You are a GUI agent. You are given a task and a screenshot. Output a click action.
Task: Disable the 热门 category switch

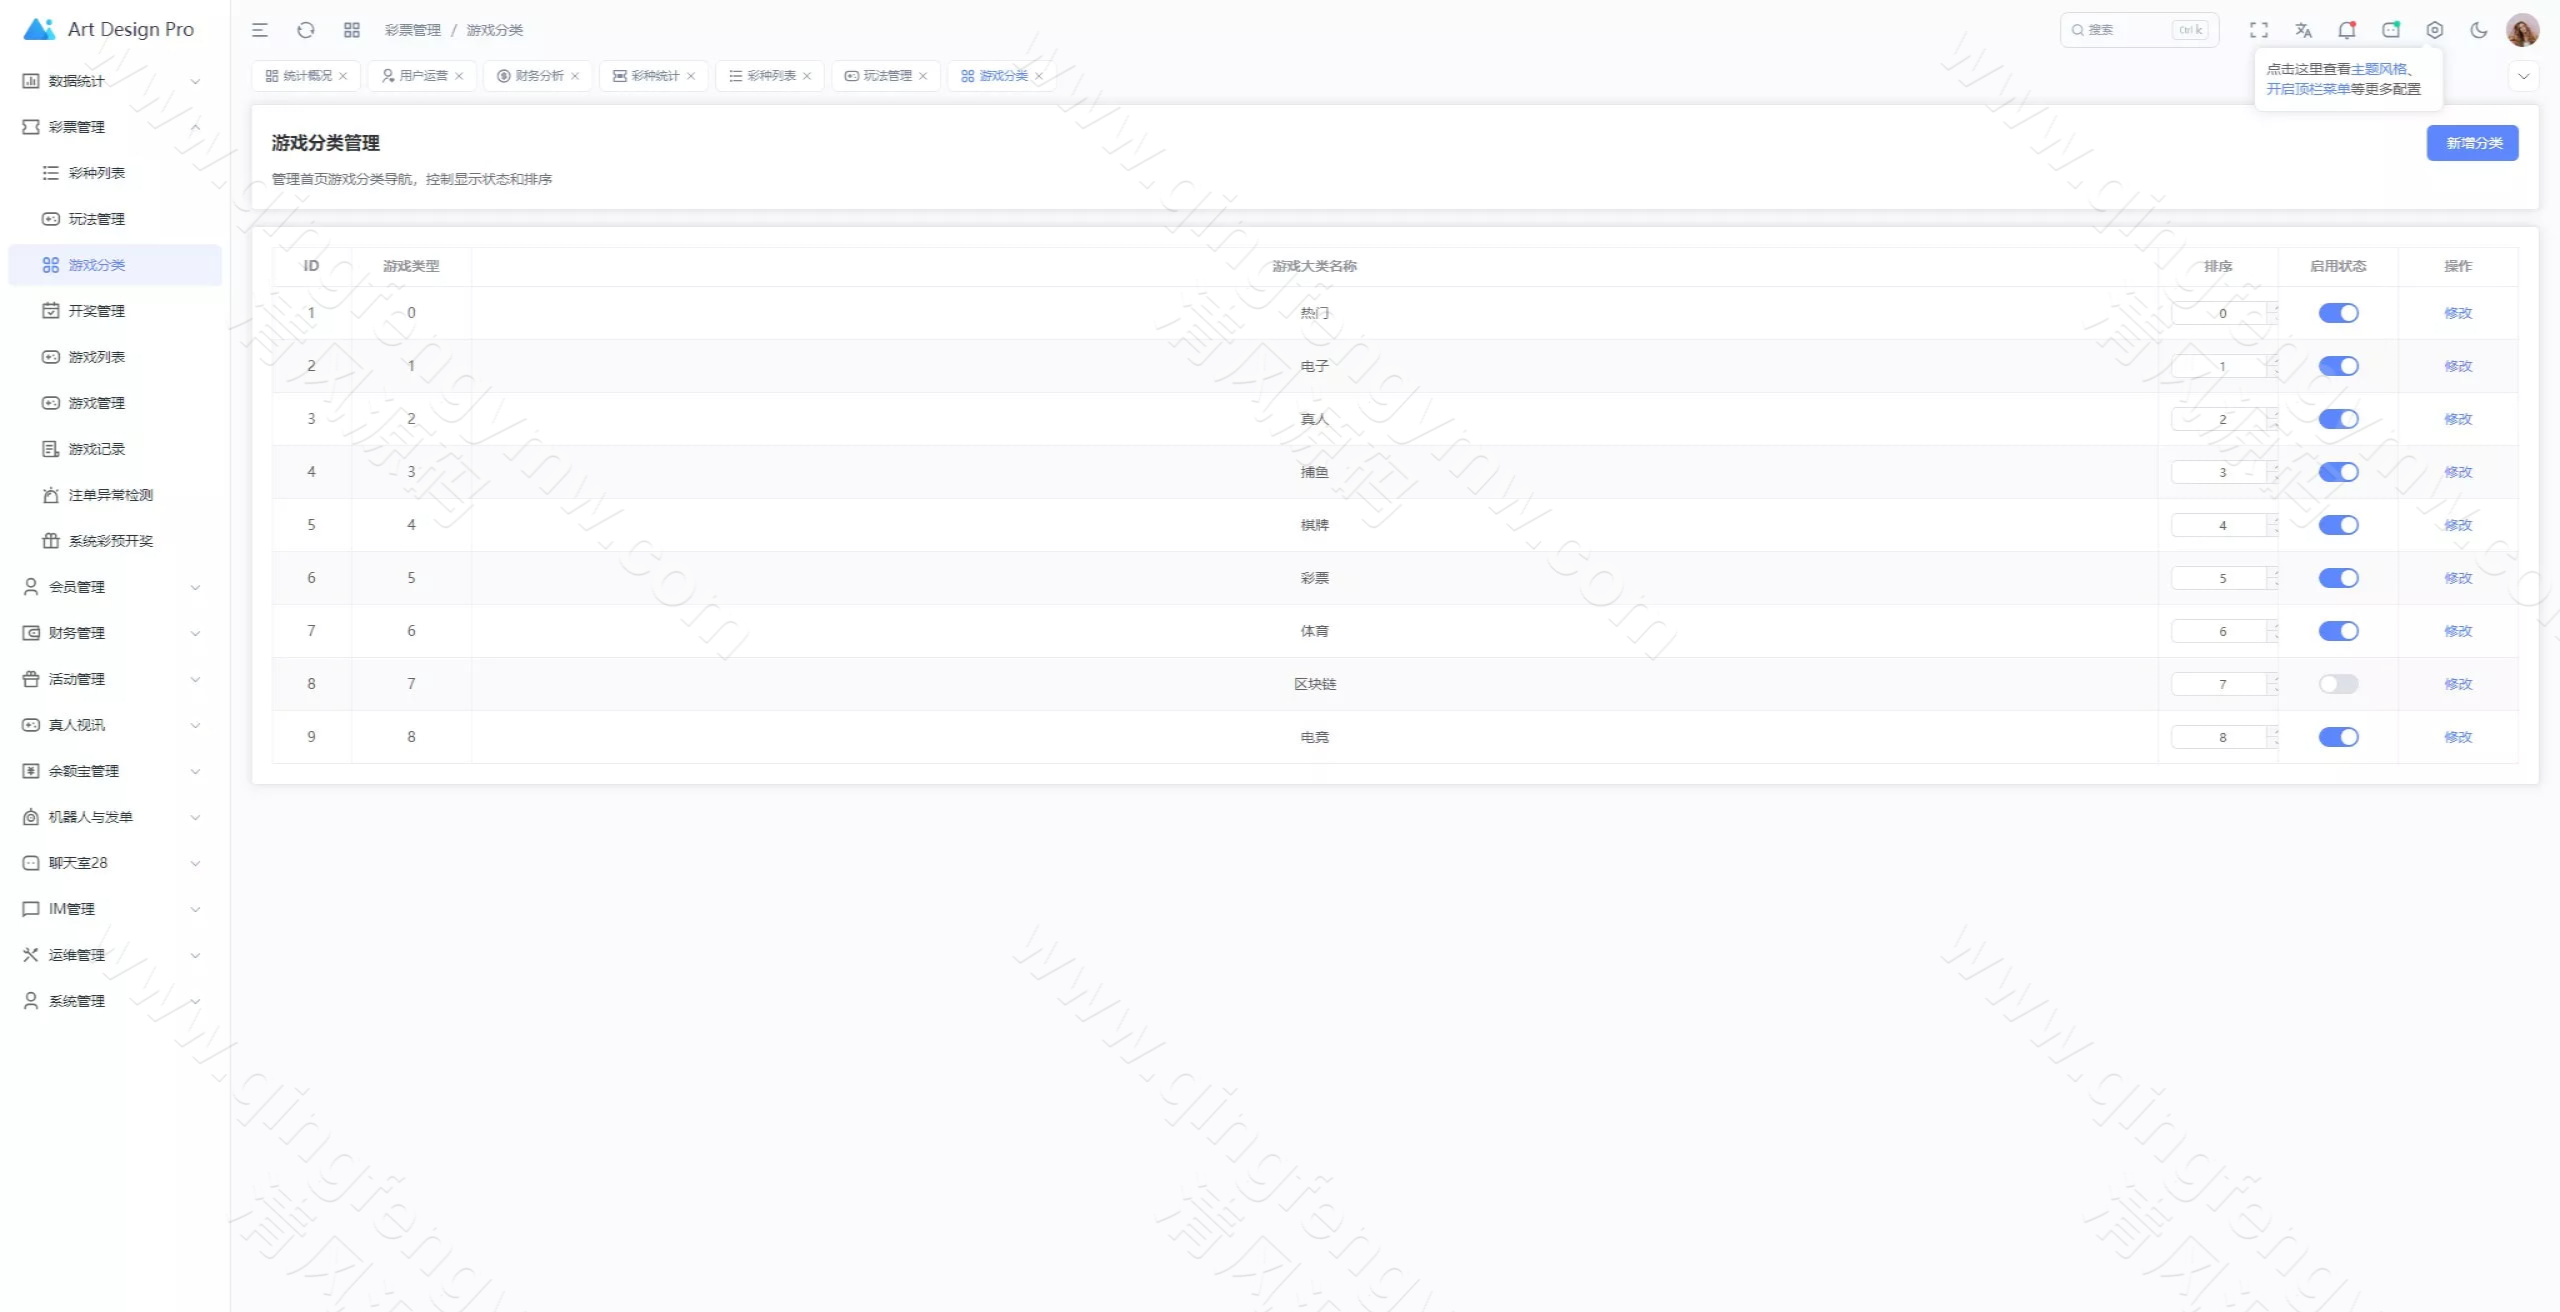click(2338, 313)
